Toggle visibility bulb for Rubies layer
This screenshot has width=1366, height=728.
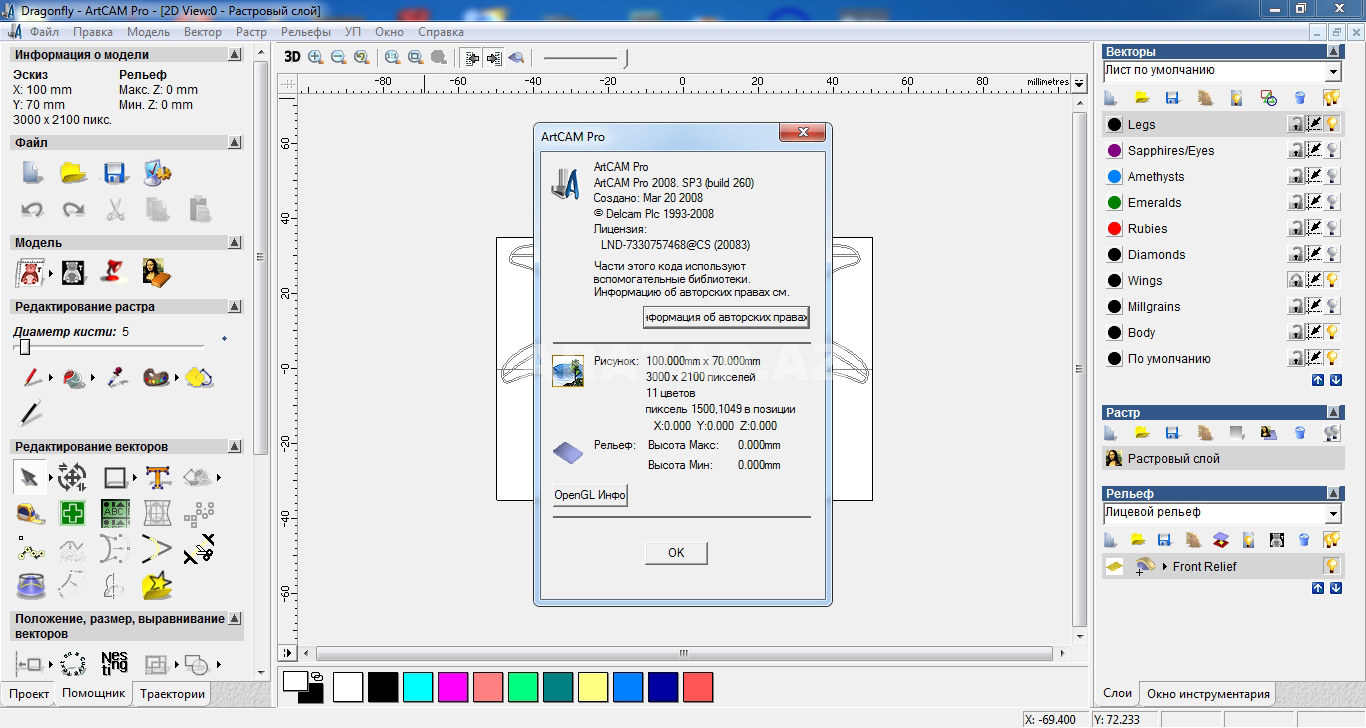click(x=1332, y=228)
